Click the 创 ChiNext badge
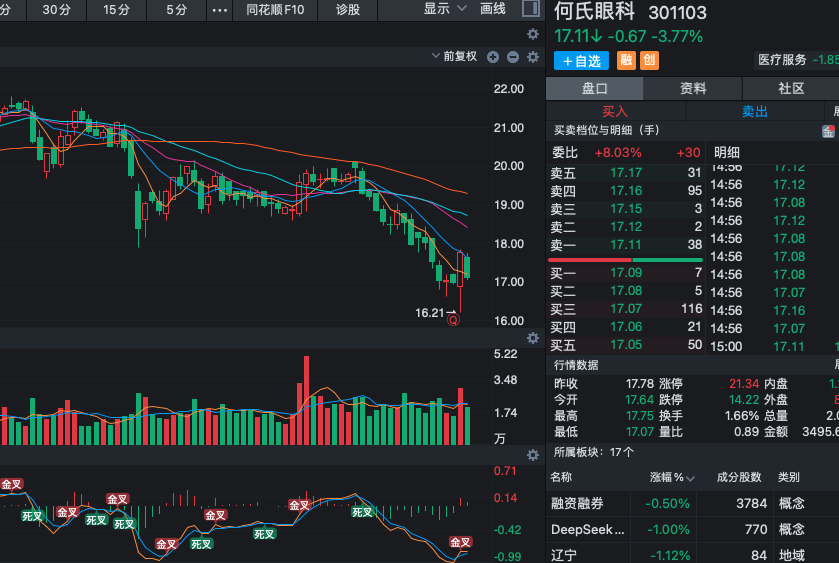 coord(649,60)
